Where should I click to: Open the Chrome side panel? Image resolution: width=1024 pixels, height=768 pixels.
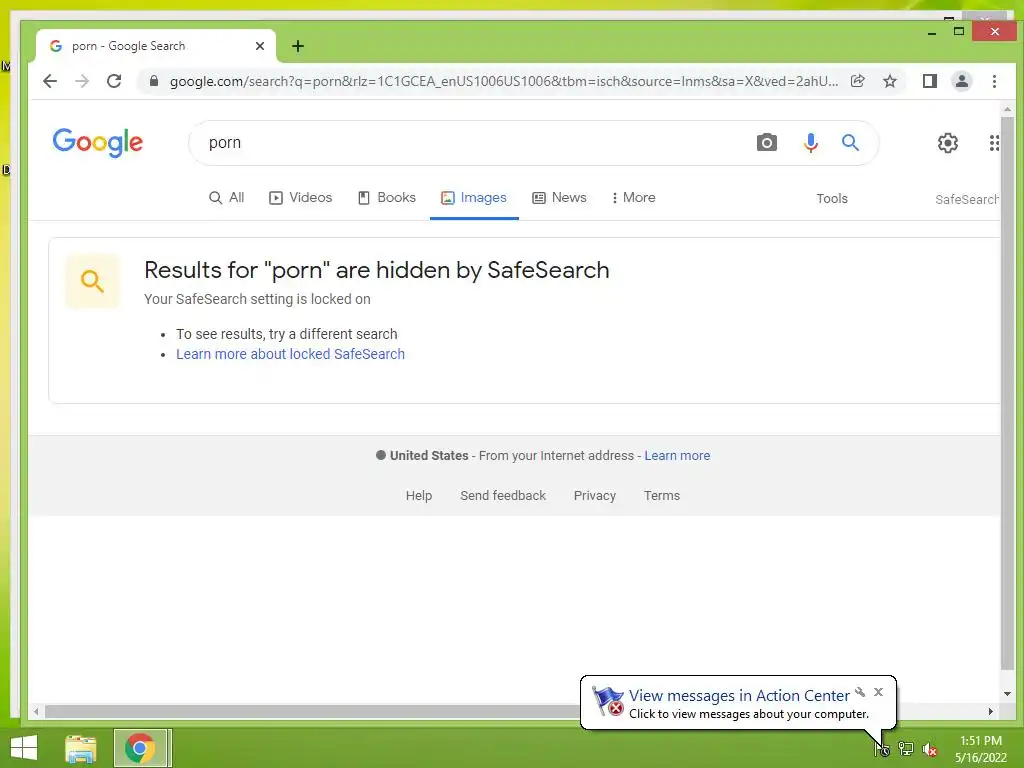click(929, 81)
